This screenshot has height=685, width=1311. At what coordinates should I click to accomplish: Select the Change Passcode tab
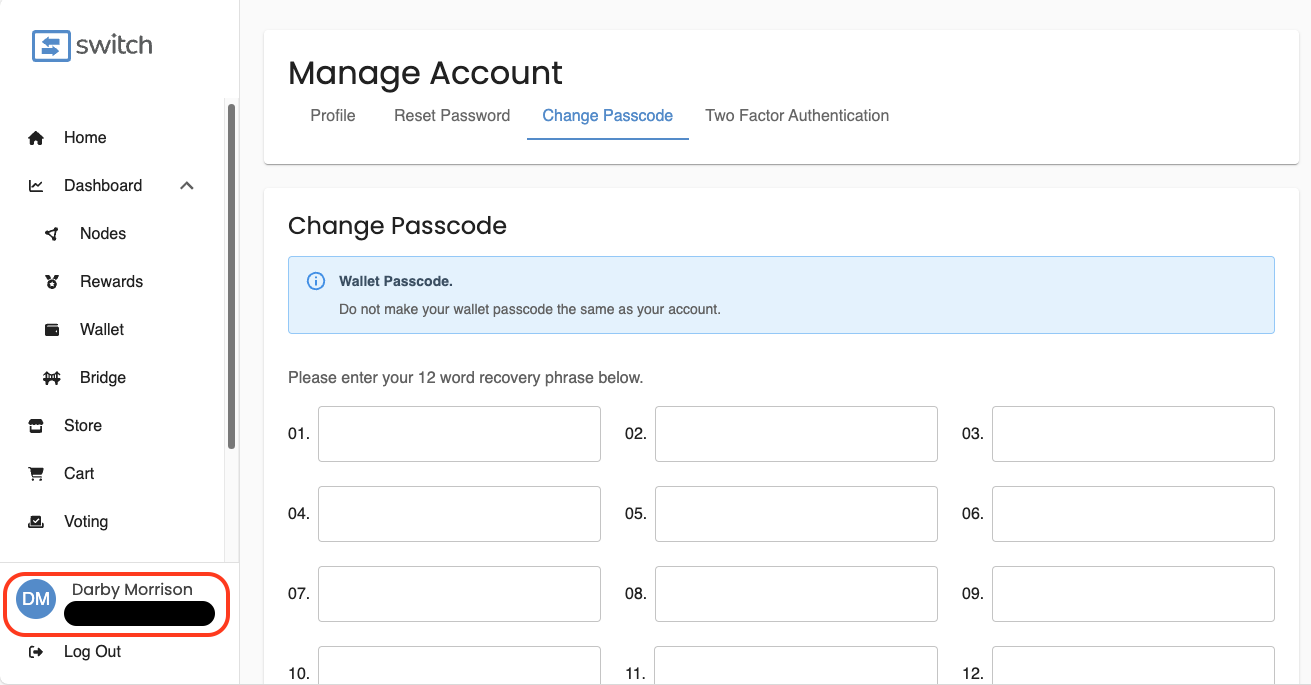pos(608,116)
